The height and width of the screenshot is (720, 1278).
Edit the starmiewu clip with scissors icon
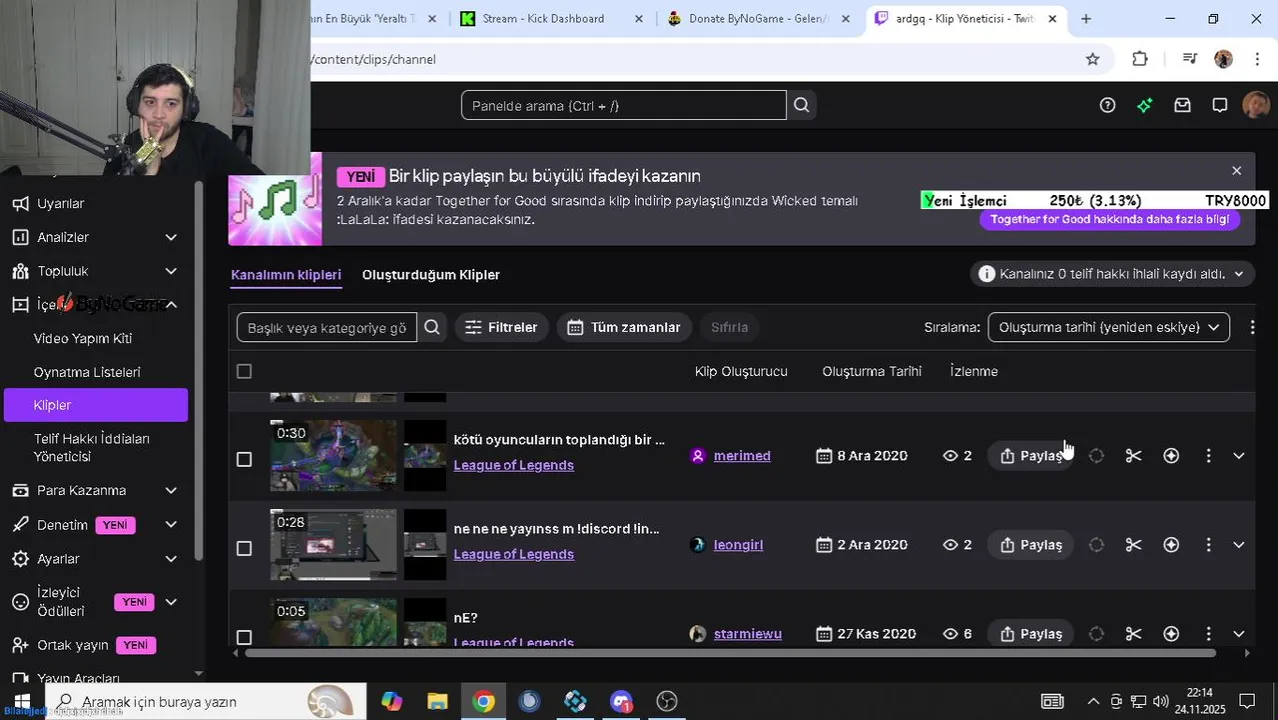point(1133,634)
